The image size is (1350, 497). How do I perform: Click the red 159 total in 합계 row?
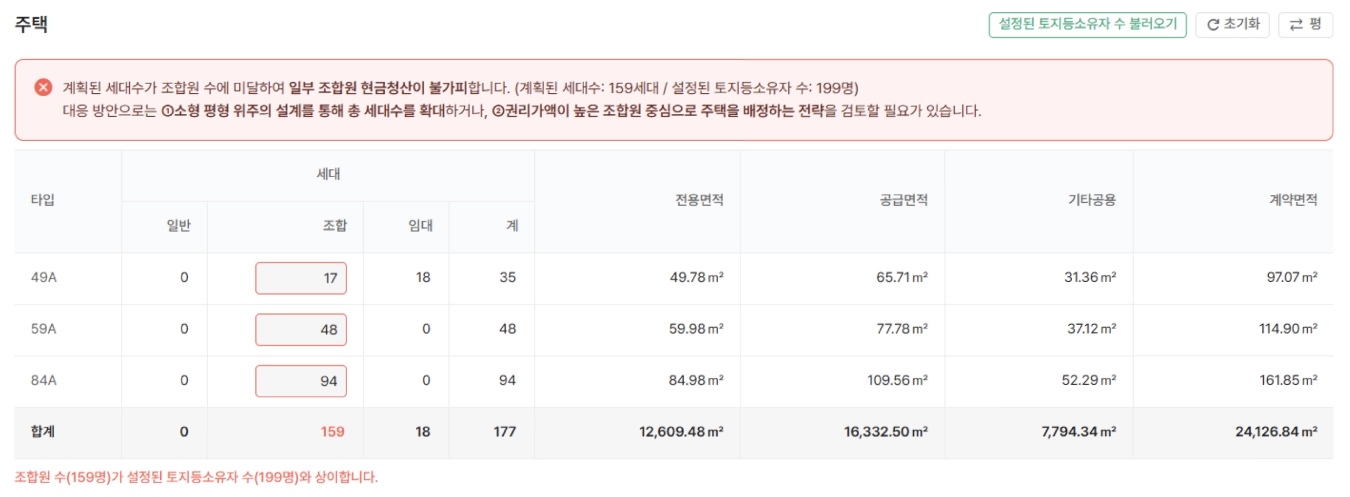click(x=332, y=432)
